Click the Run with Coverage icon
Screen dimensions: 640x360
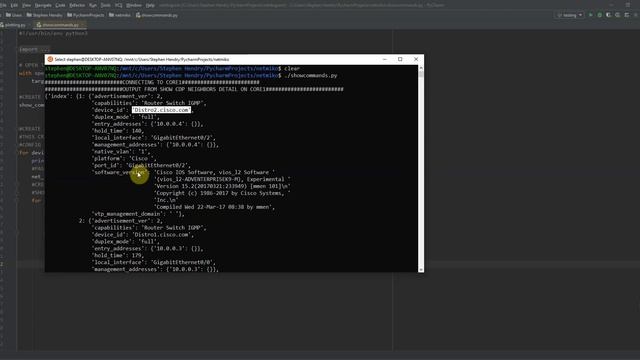609,15
